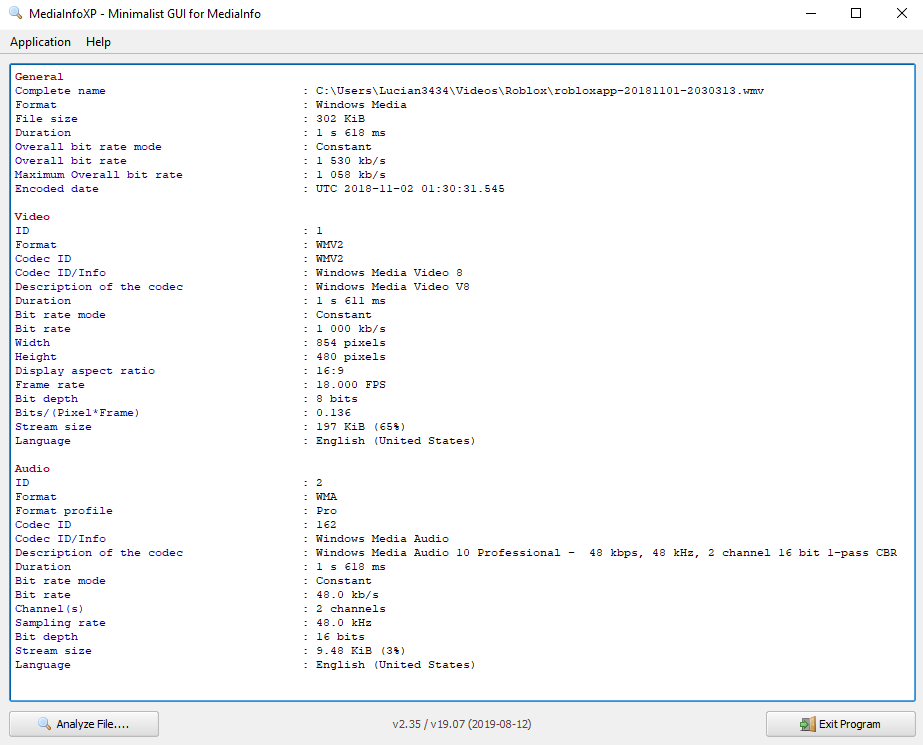Viewport: 923px width, 745px height.
Task: Maximize the MediaInfoXP window
Action: [x=856, y=13]
